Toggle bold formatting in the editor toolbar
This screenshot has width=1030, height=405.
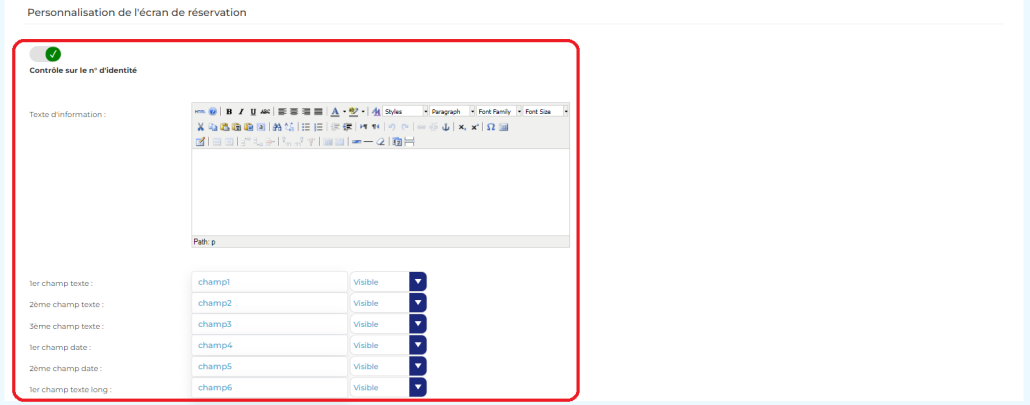click(229, 112)
